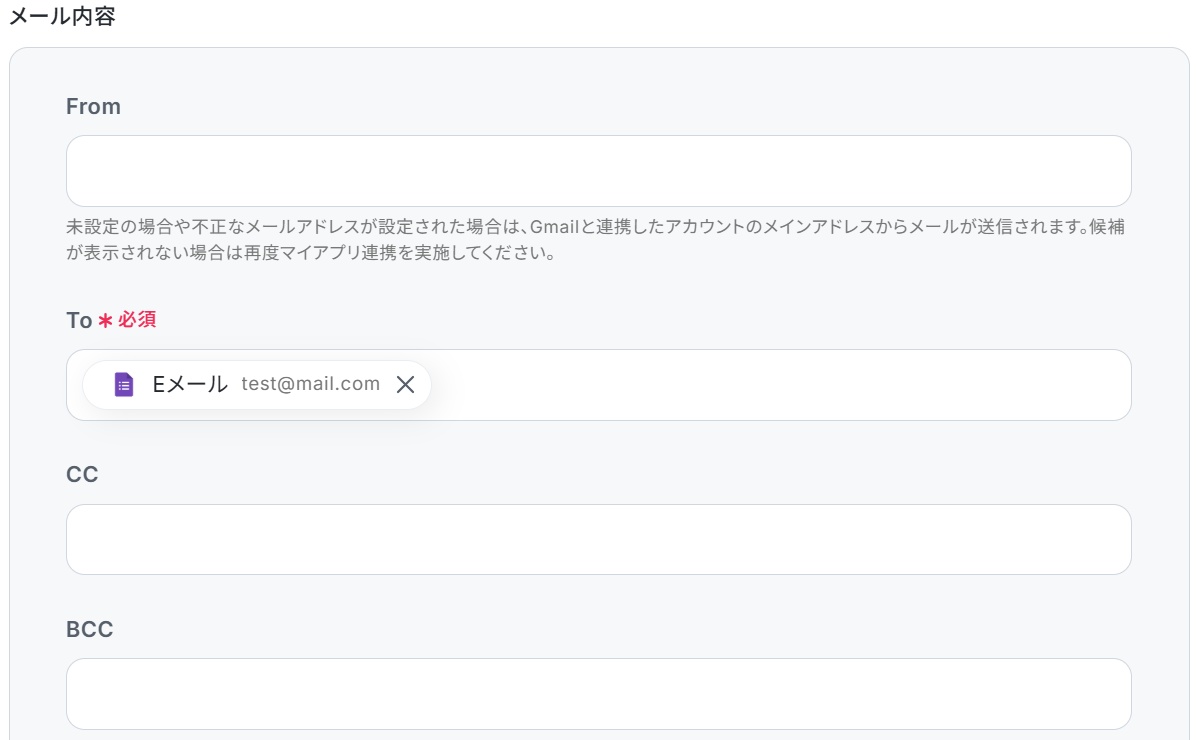Focus the empty area of the To field
Viewport: 1196px width, 740px height.
pos(780,385)
